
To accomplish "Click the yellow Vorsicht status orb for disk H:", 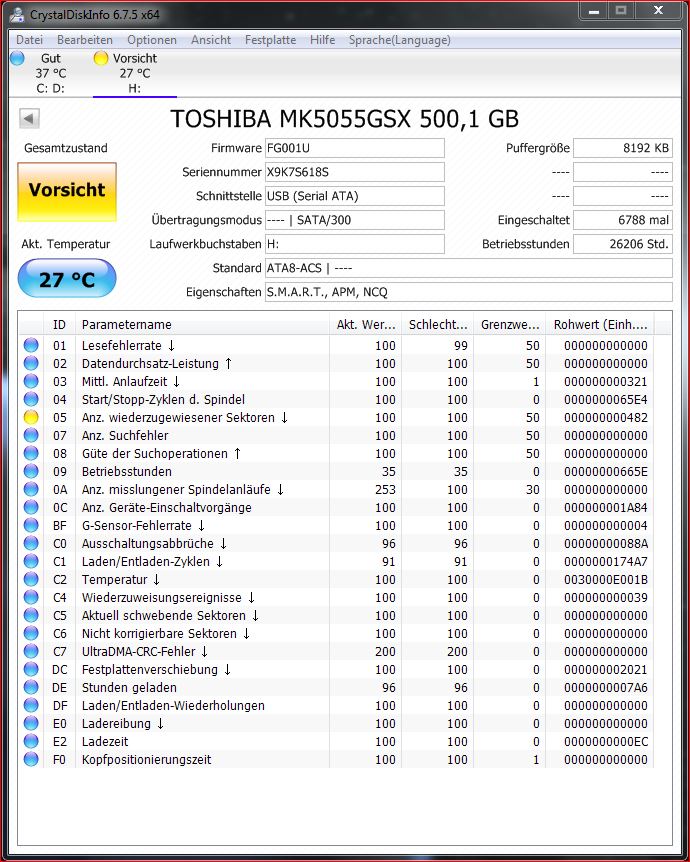I will coord(101,58).
